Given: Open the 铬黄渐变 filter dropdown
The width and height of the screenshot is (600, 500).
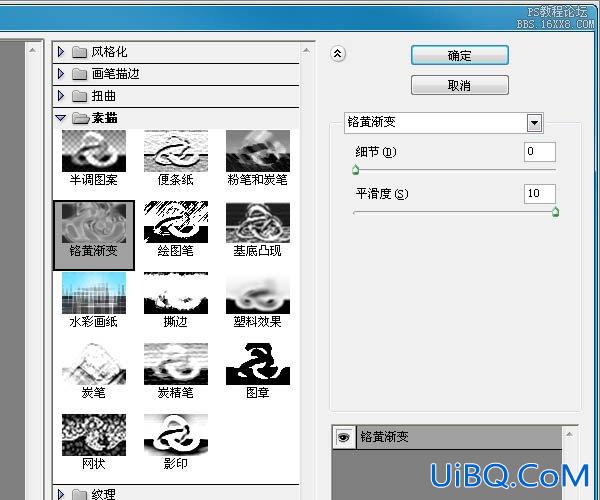Looking at the screenshot, I should tap(535, 123).
